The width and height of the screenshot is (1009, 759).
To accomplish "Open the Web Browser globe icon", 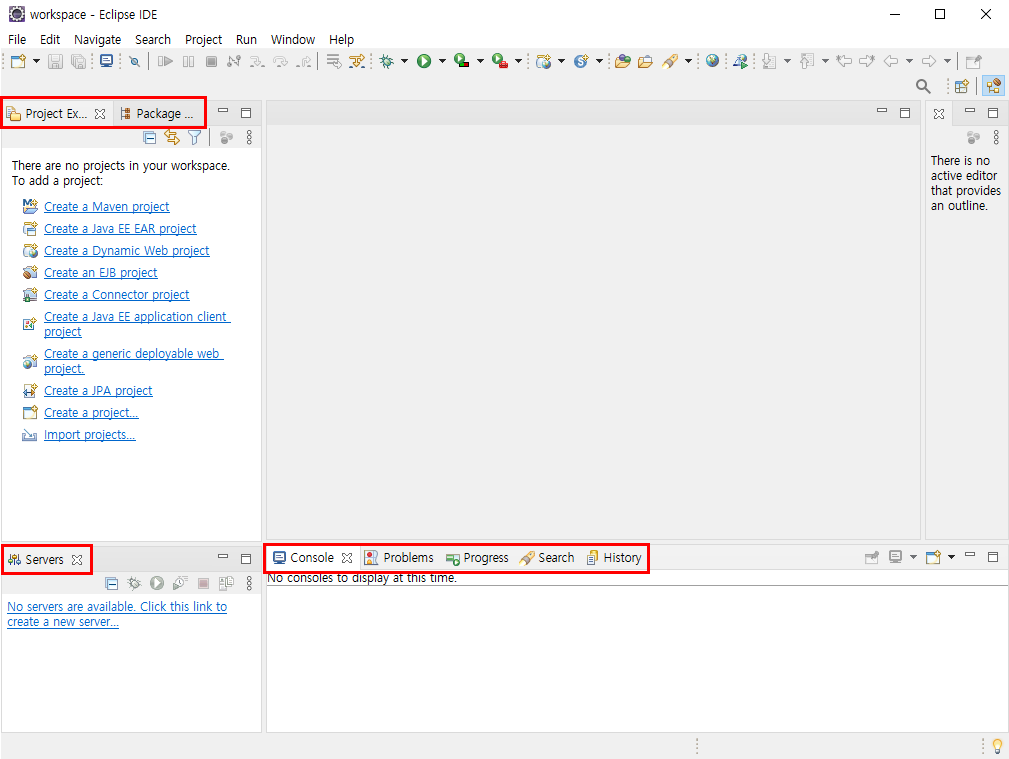I will tap(712, 61).
